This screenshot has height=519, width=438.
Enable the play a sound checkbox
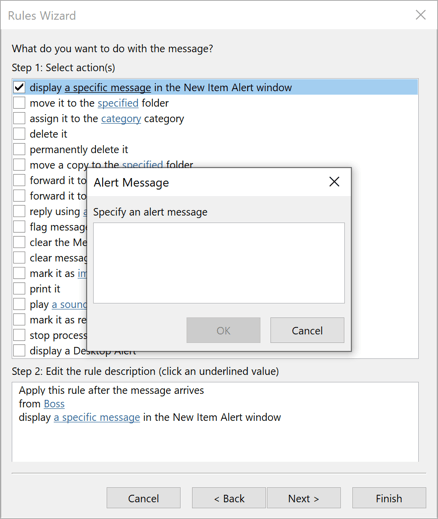point(19,304)
